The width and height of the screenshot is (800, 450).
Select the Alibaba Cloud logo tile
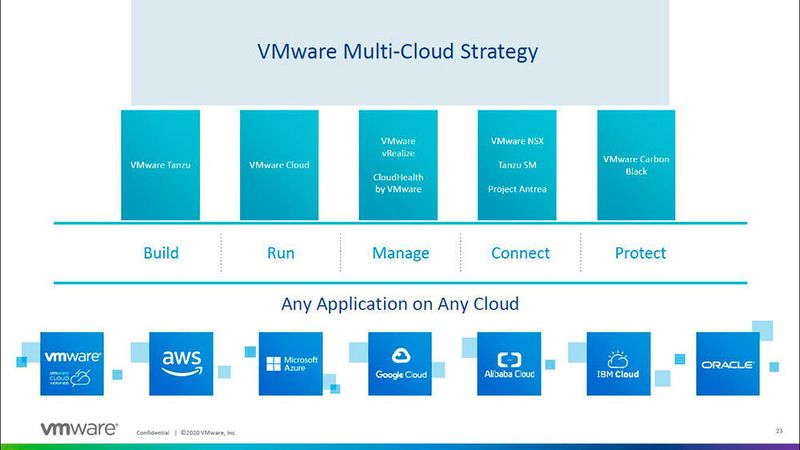509,364
